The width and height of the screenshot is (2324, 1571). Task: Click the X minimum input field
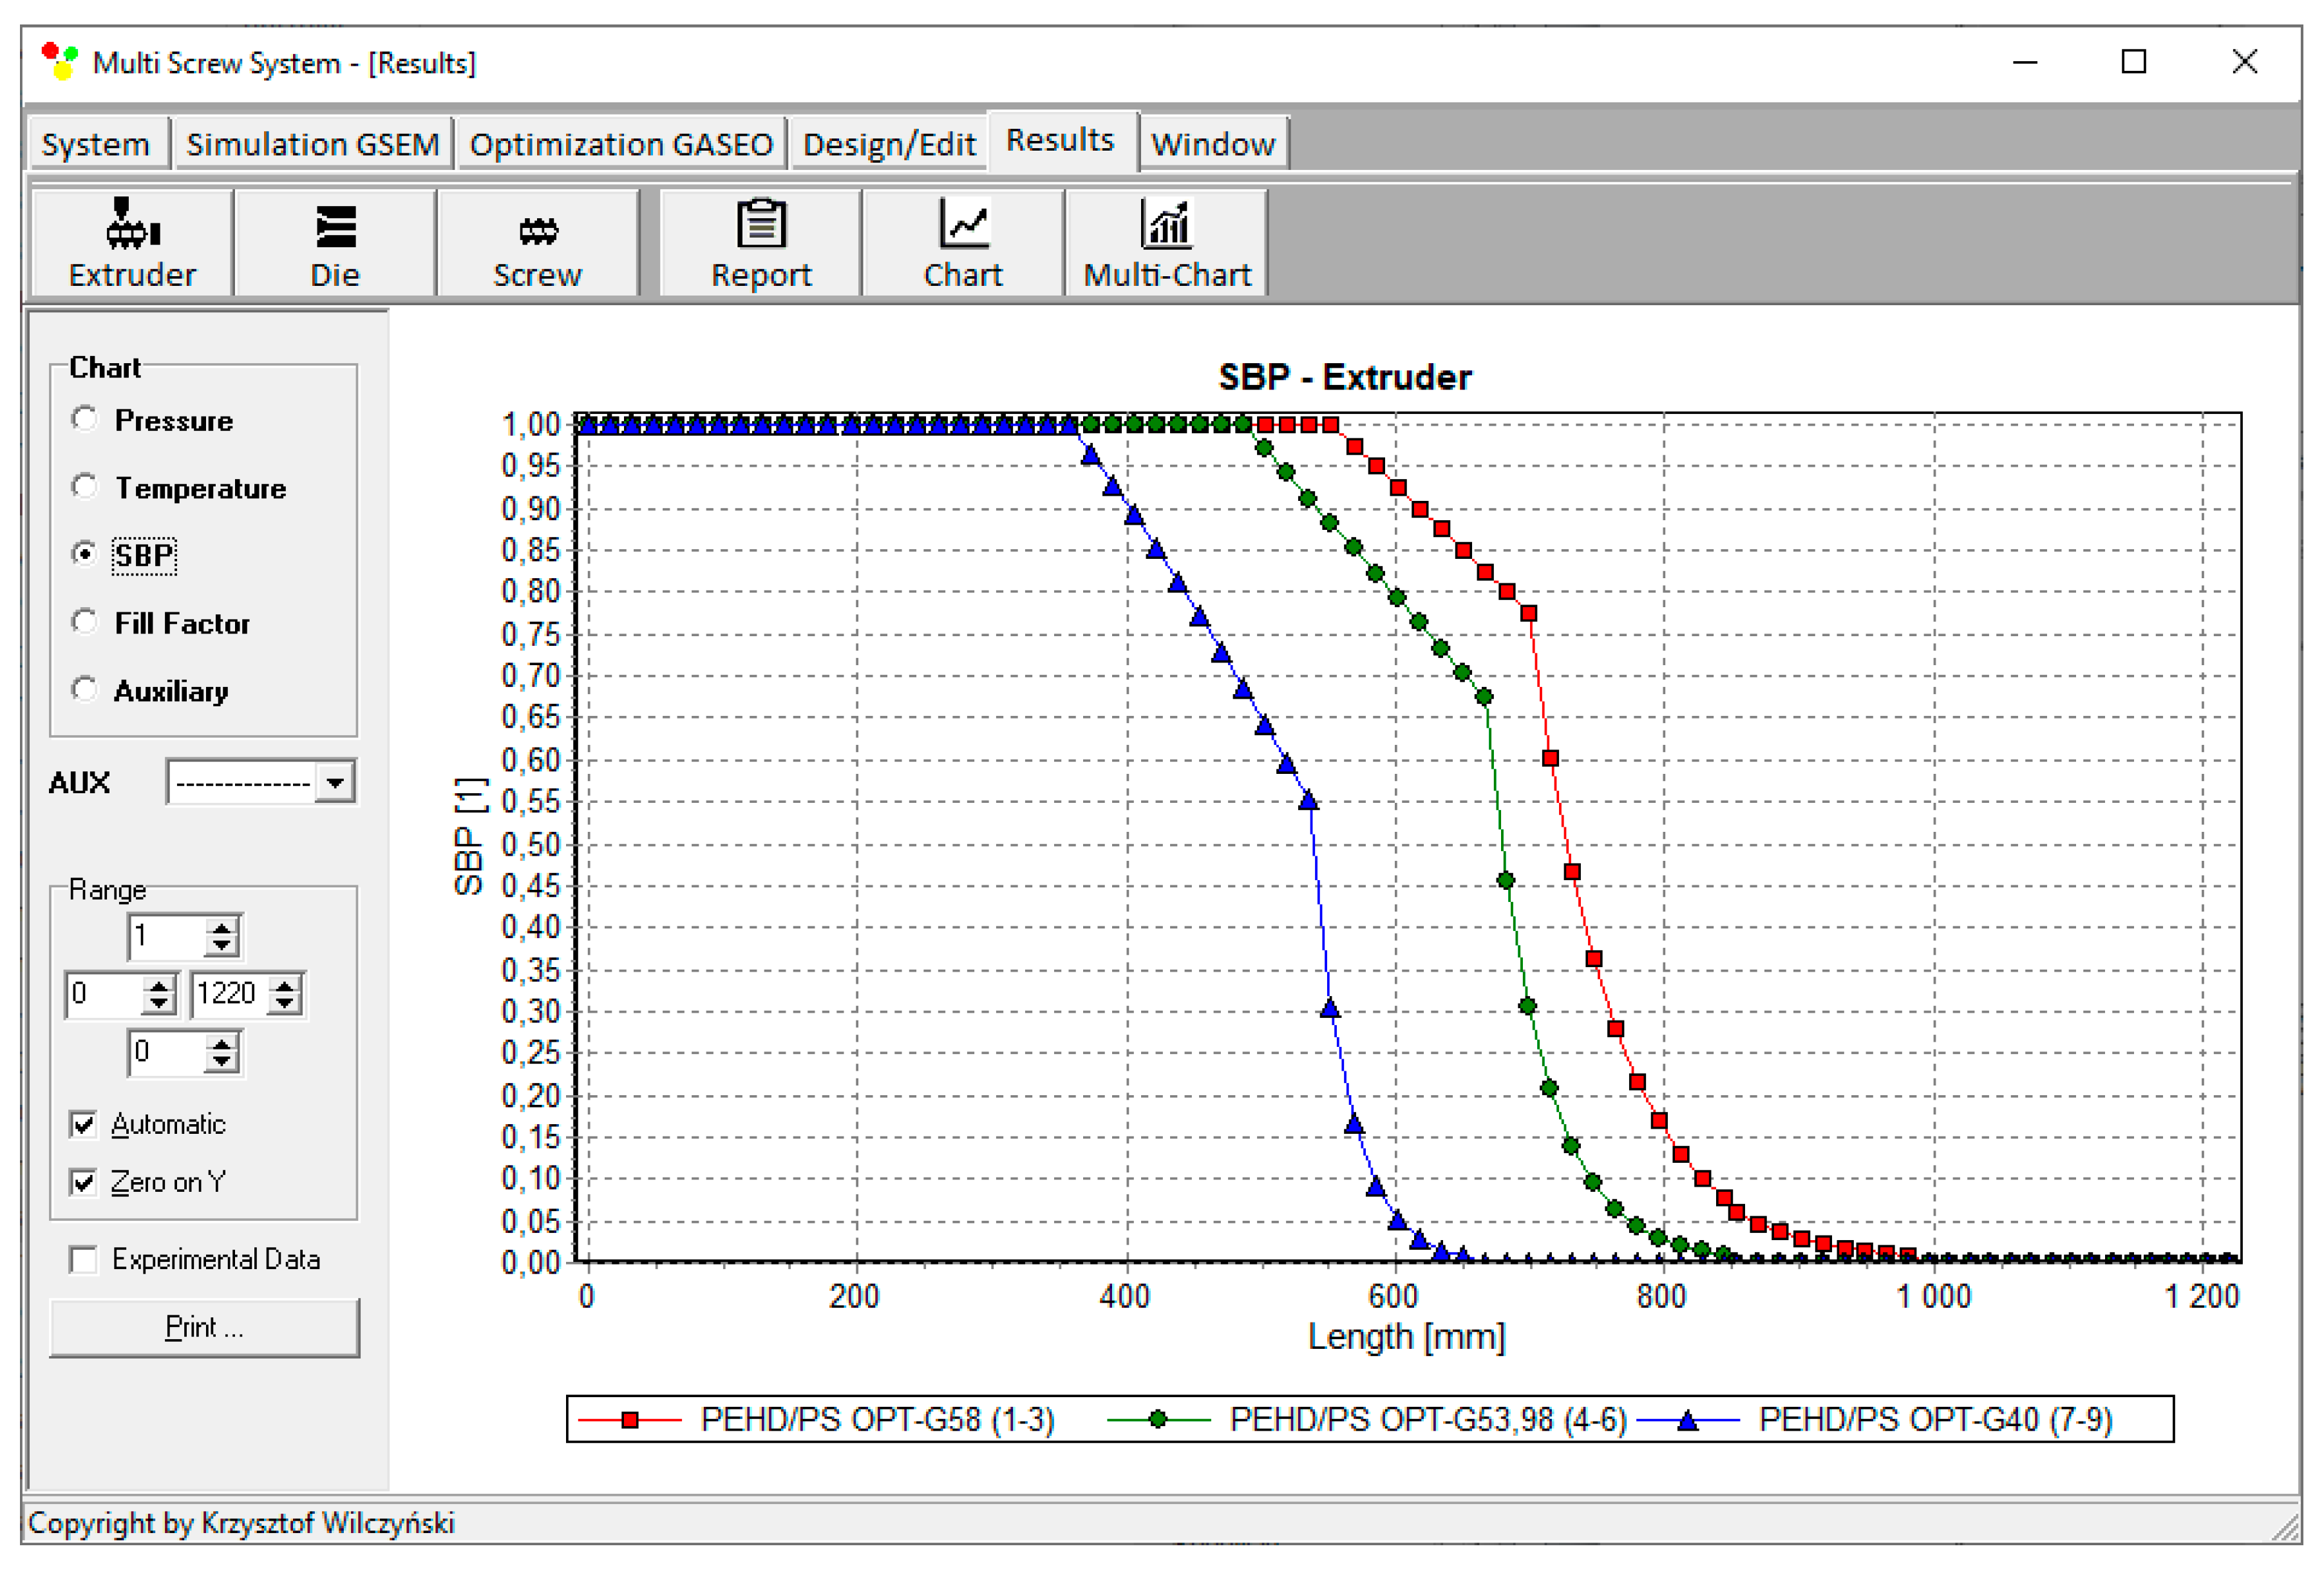tap(104, 994)
